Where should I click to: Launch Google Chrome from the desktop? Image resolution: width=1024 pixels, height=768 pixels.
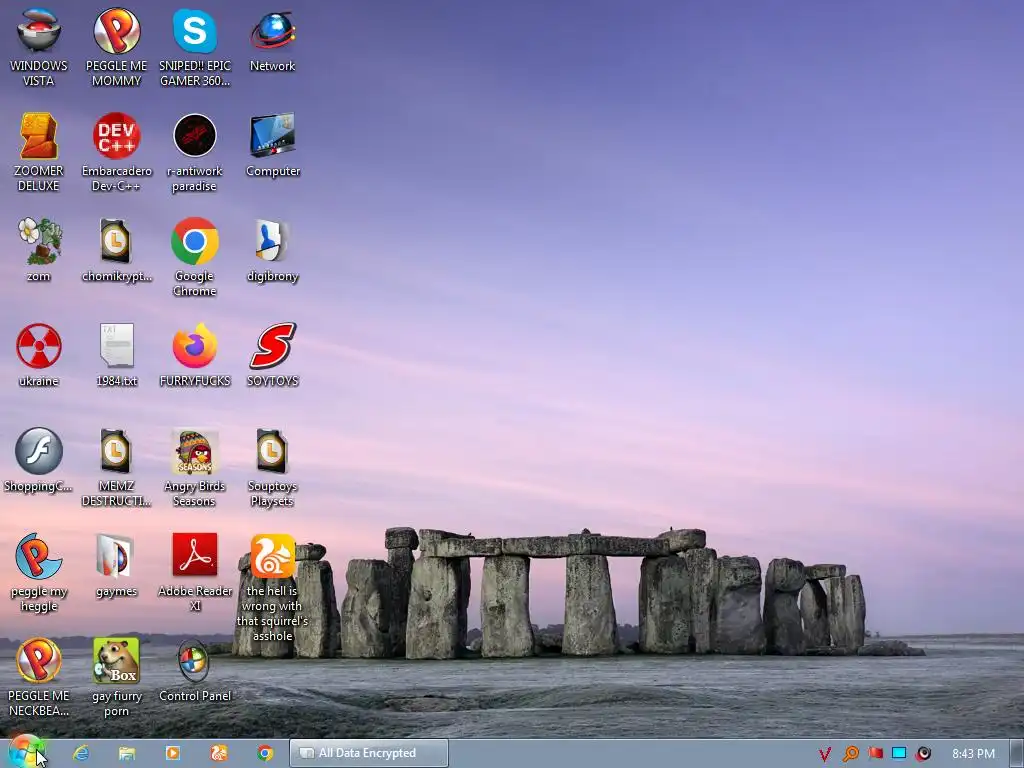195,257
